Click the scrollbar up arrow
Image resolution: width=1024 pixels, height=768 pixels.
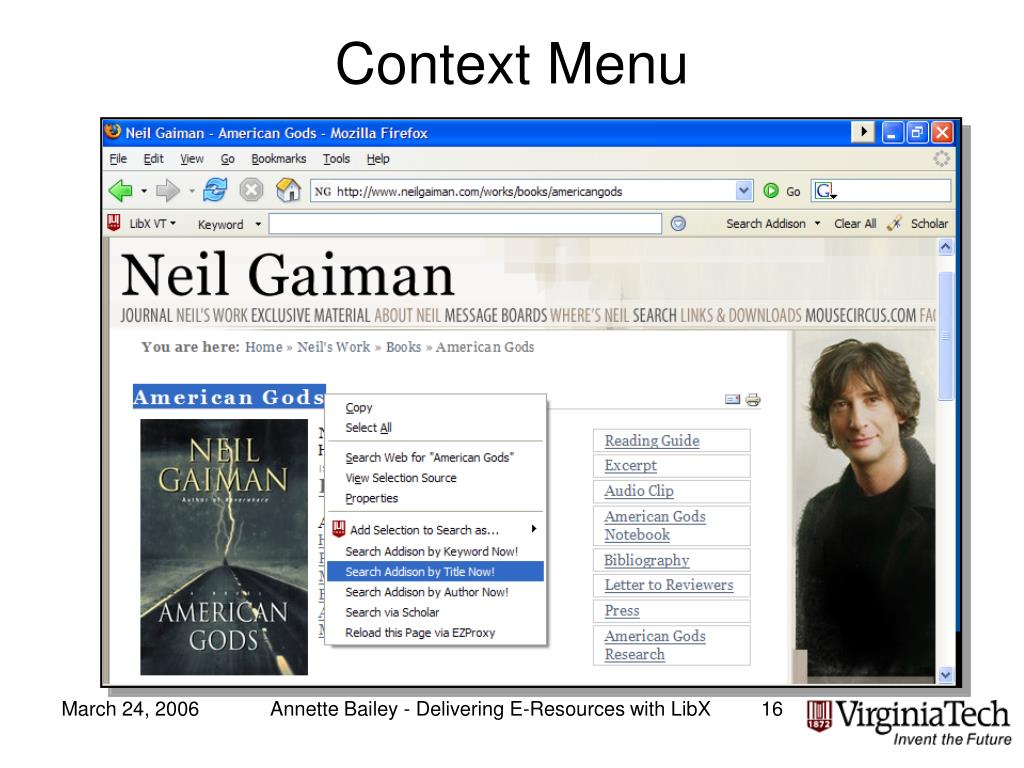click(945, 247)
